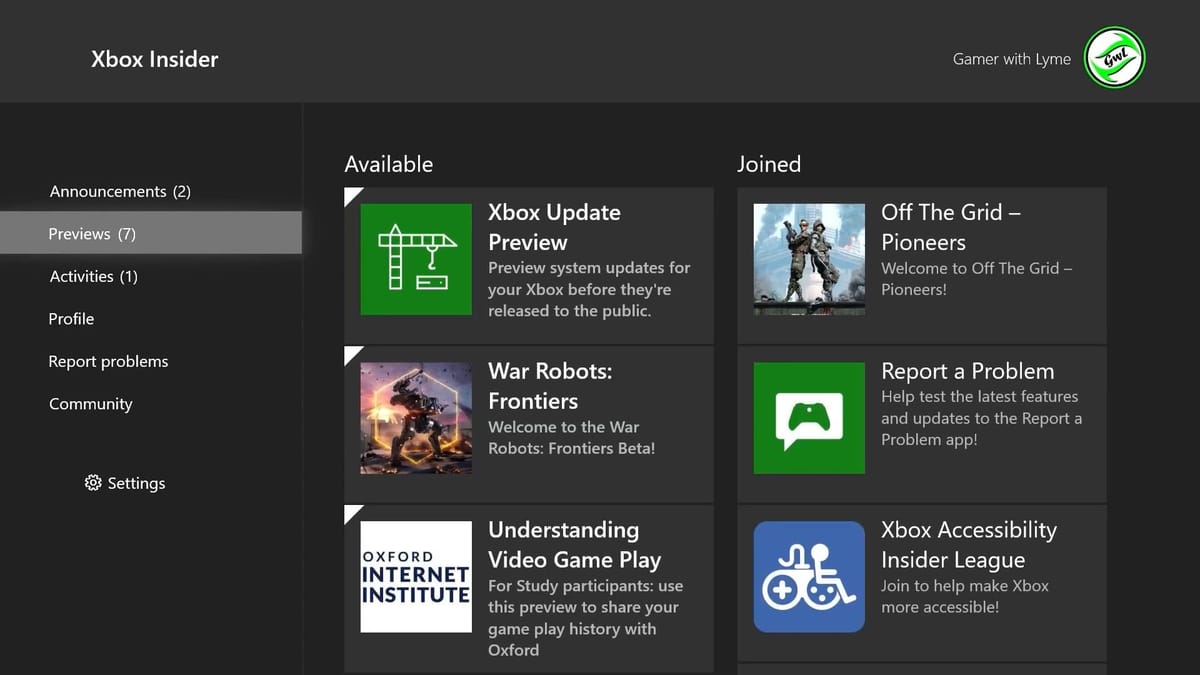Open the Xbox Accessibility Insider League icon
The width and height of the screenshot is (1200, 675).
click(x=809, y=576)
